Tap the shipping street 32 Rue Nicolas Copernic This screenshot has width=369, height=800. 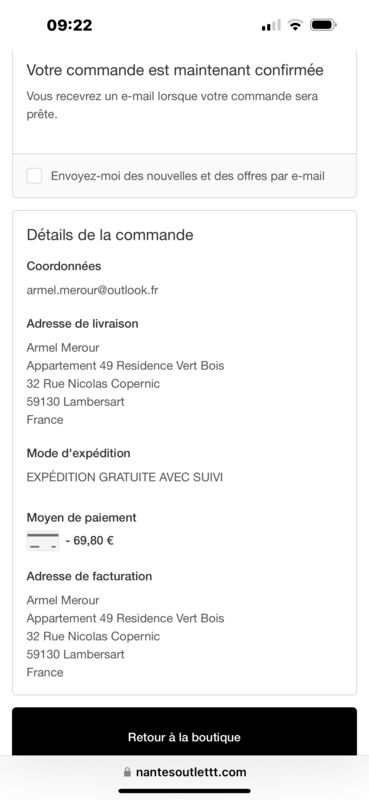point(93,384)
